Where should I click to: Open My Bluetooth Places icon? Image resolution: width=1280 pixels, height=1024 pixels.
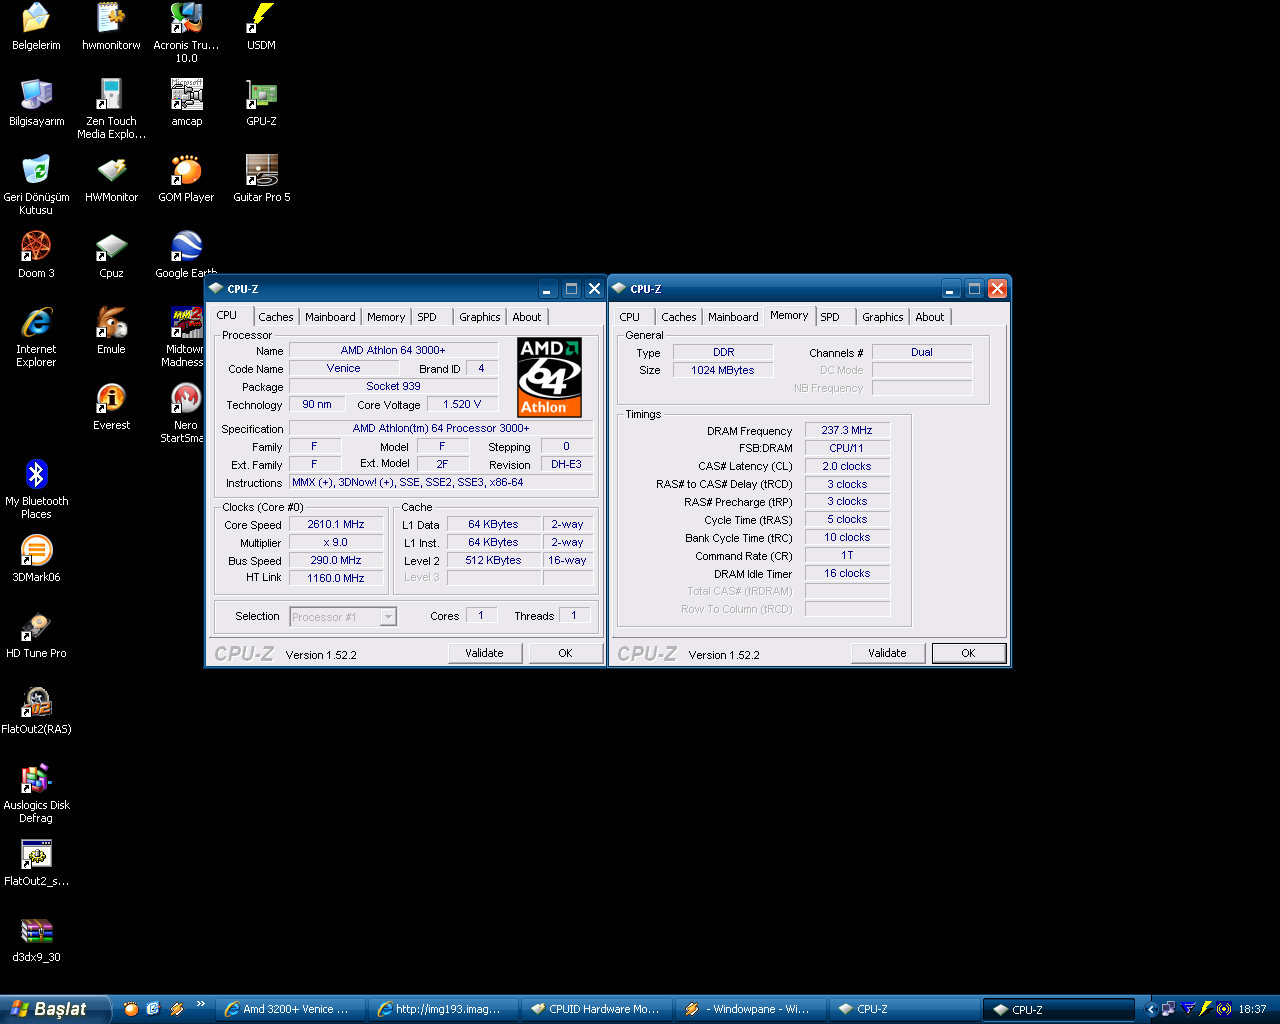coord(36,489)
